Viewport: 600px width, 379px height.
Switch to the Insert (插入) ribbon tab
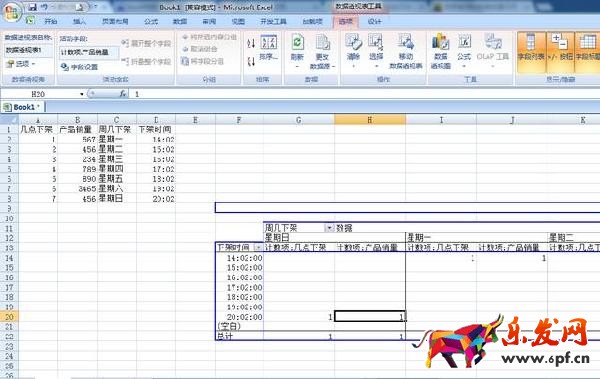[x=79, y=21]
